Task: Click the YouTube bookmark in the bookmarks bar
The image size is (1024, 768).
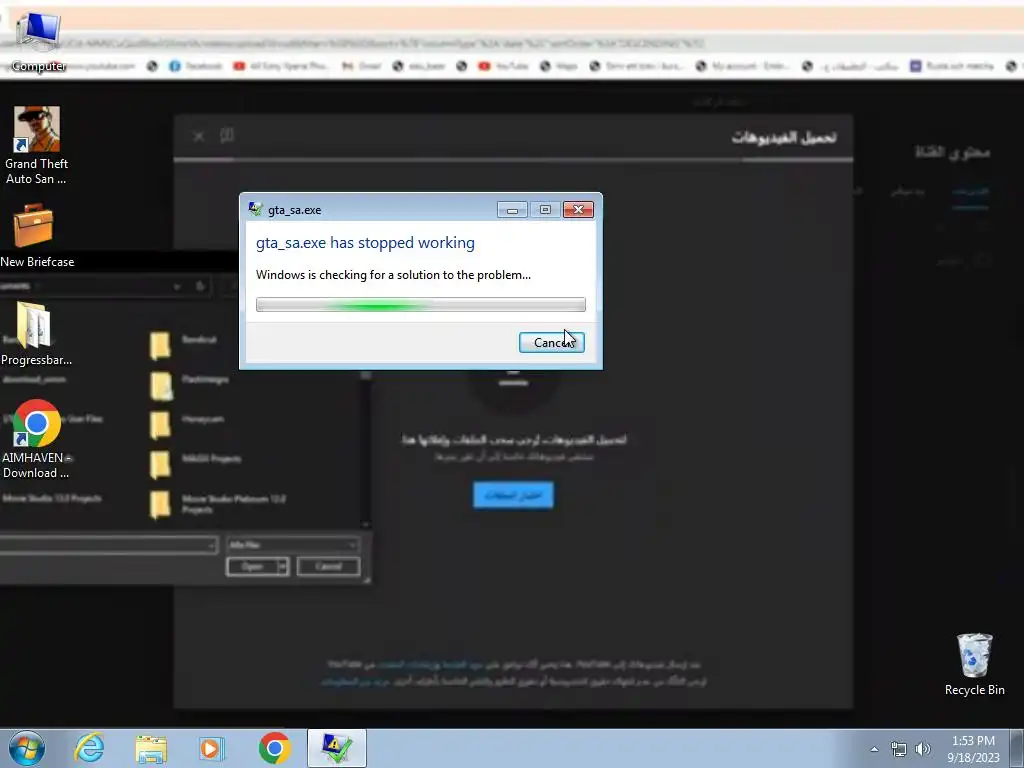Action: pyautogui.click(x=504, y=66)
